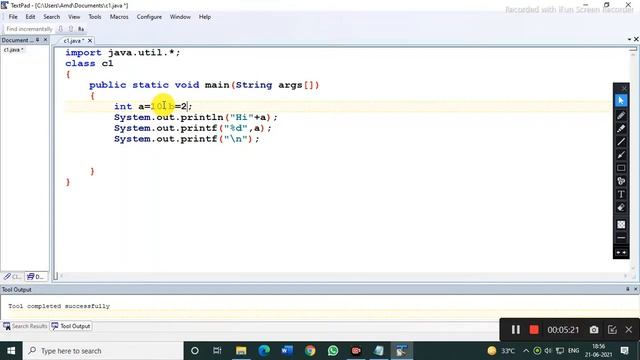
Task: Choose the rectangle shape tool
Action: pos(621,168)
